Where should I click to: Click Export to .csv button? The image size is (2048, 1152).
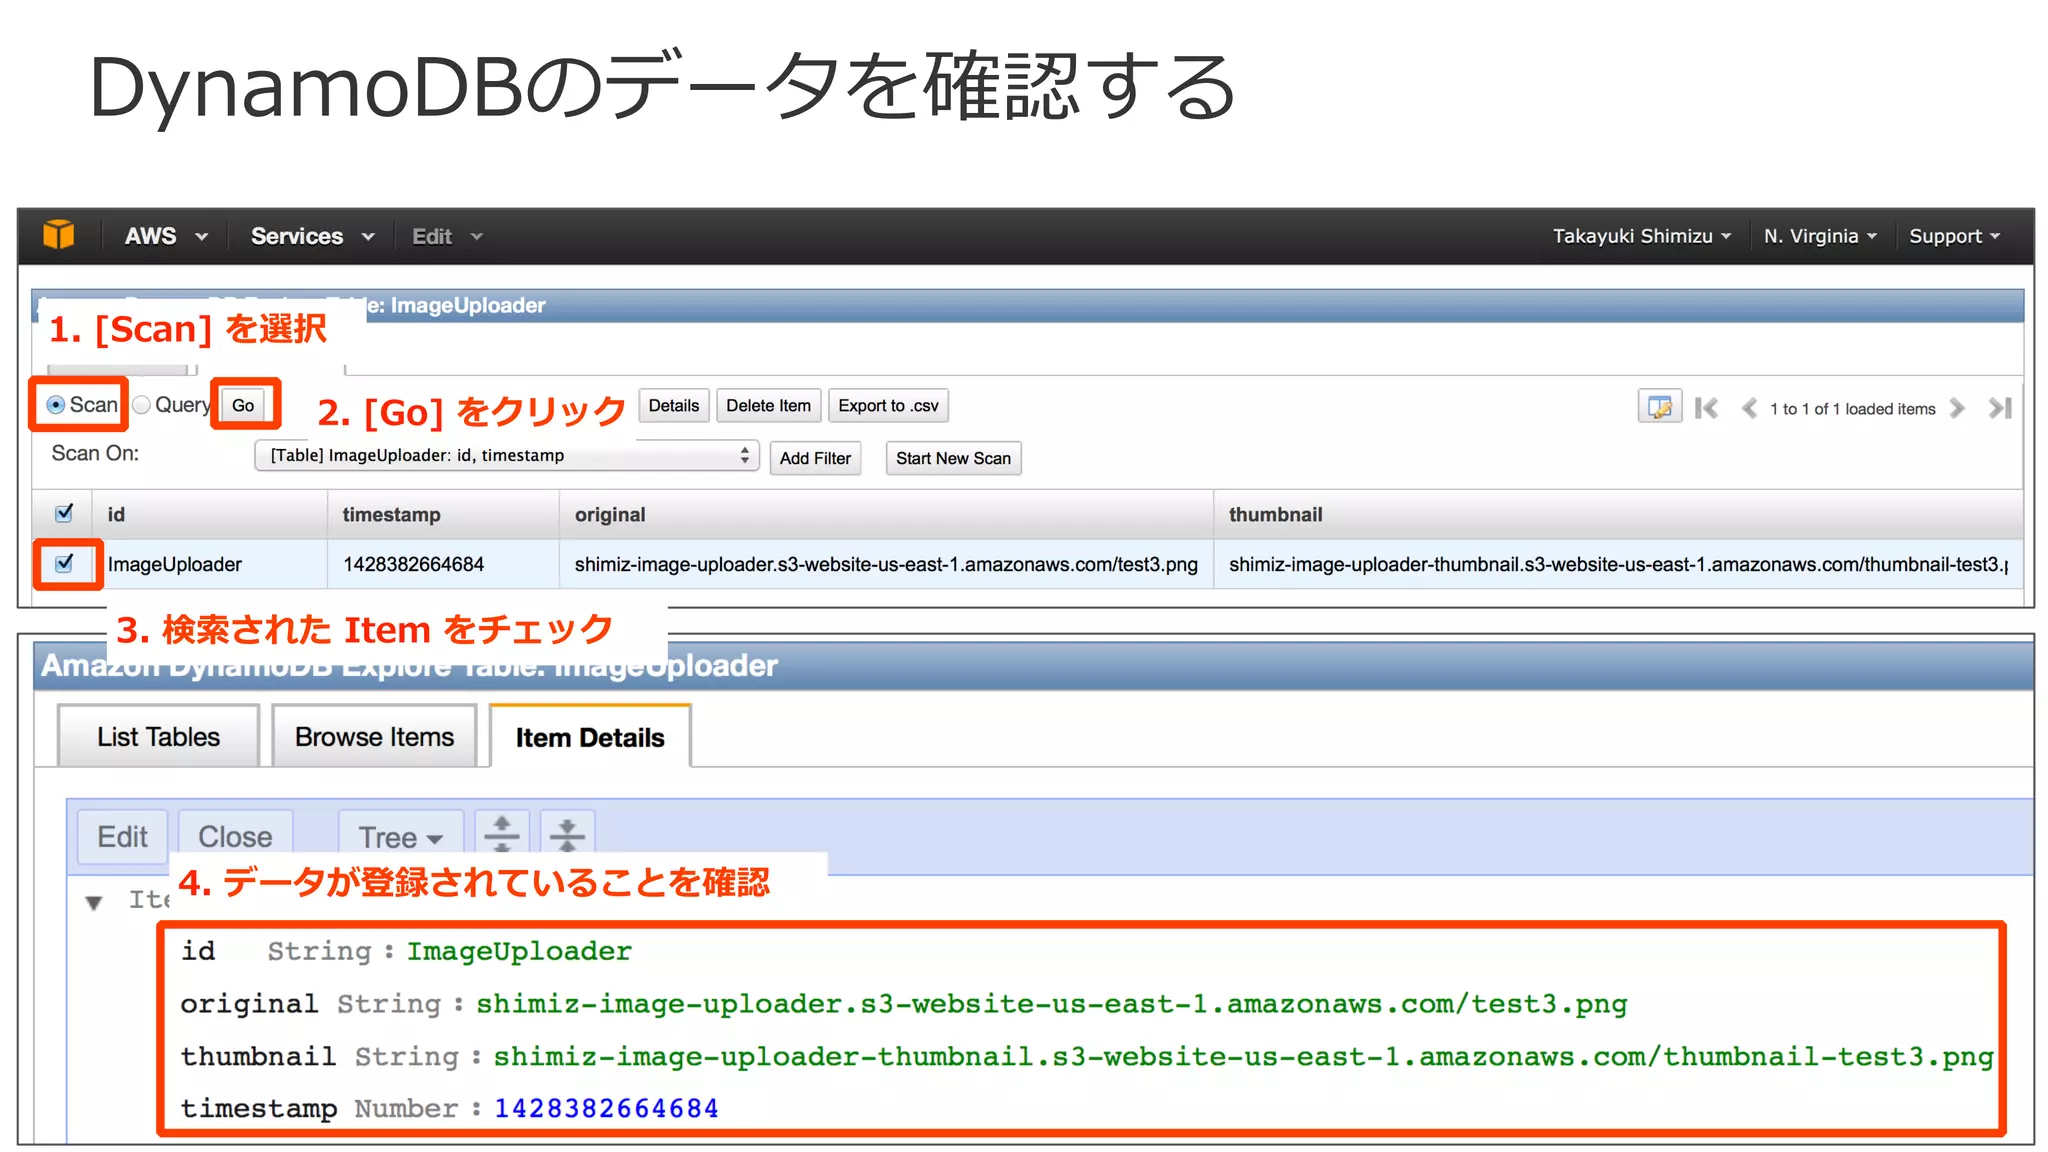click(888, 405)
